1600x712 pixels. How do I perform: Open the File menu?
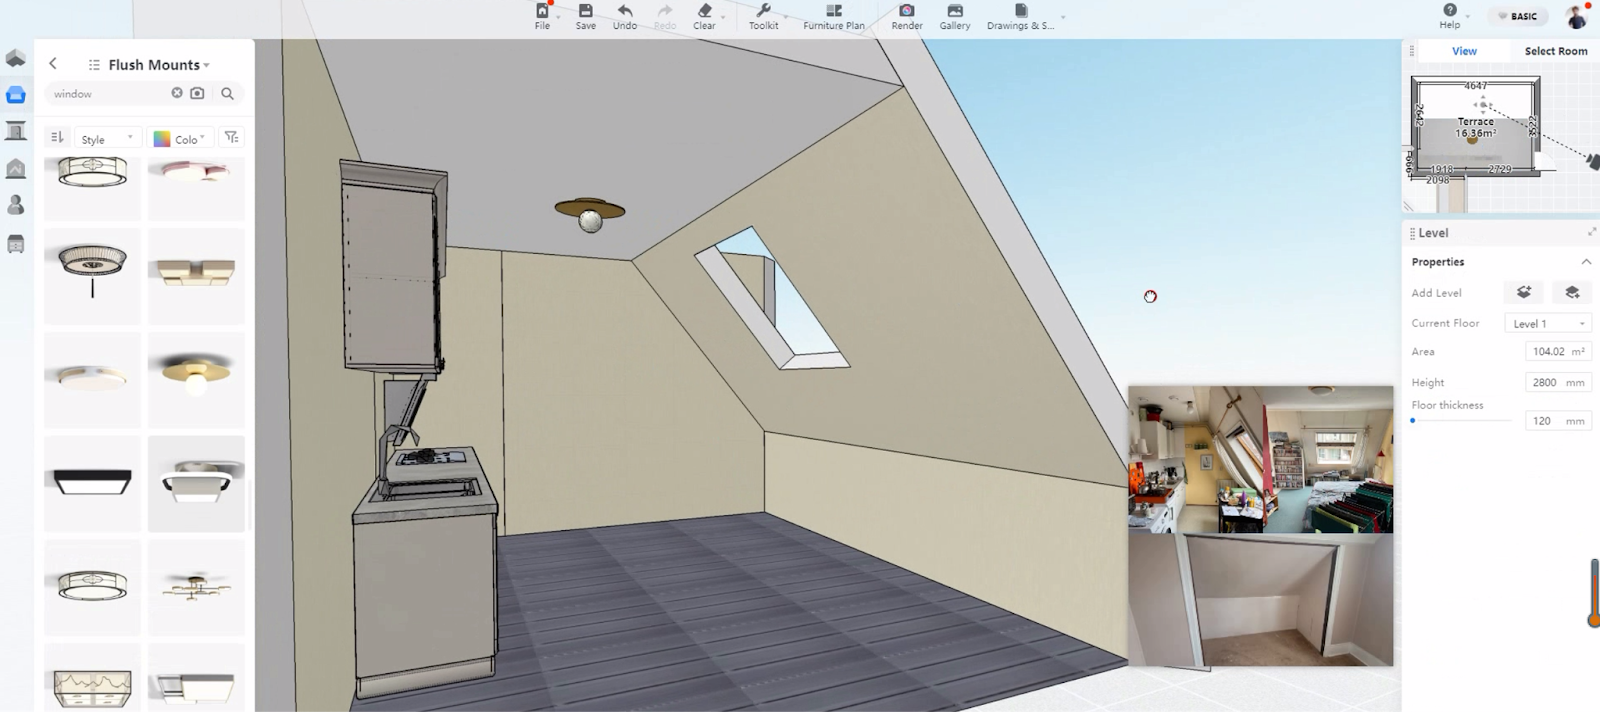pos(542,16)
